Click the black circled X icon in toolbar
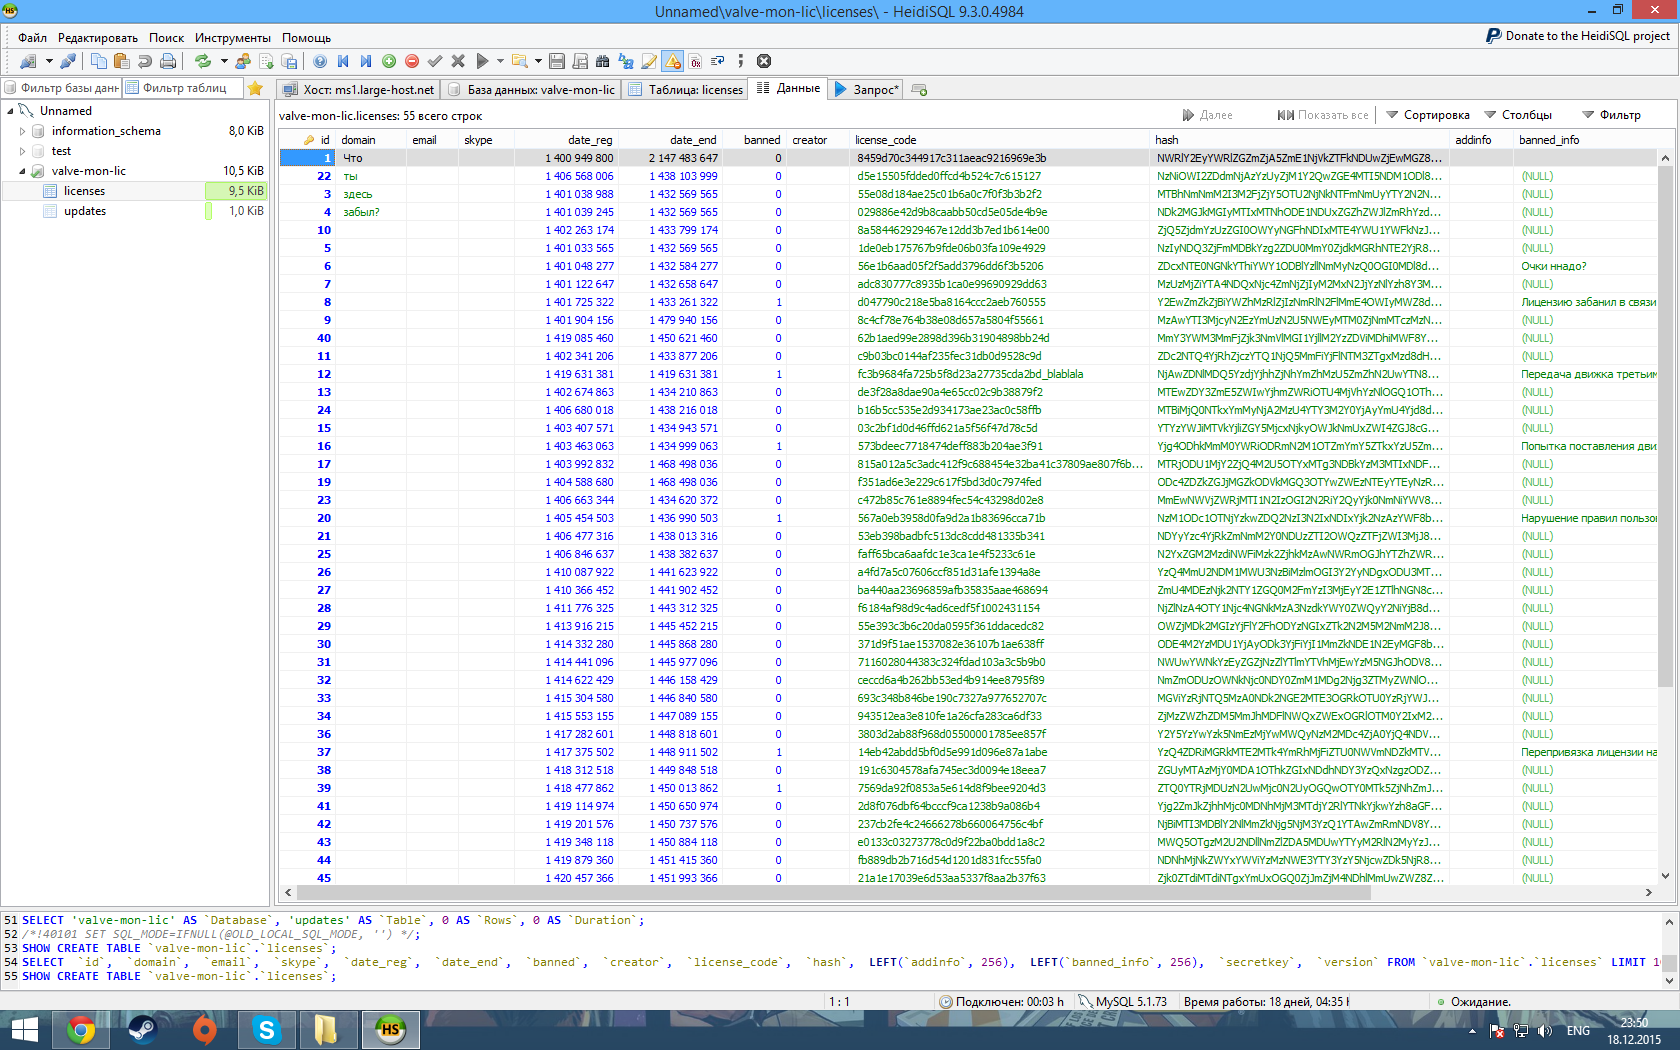 (x=764, y=61)
